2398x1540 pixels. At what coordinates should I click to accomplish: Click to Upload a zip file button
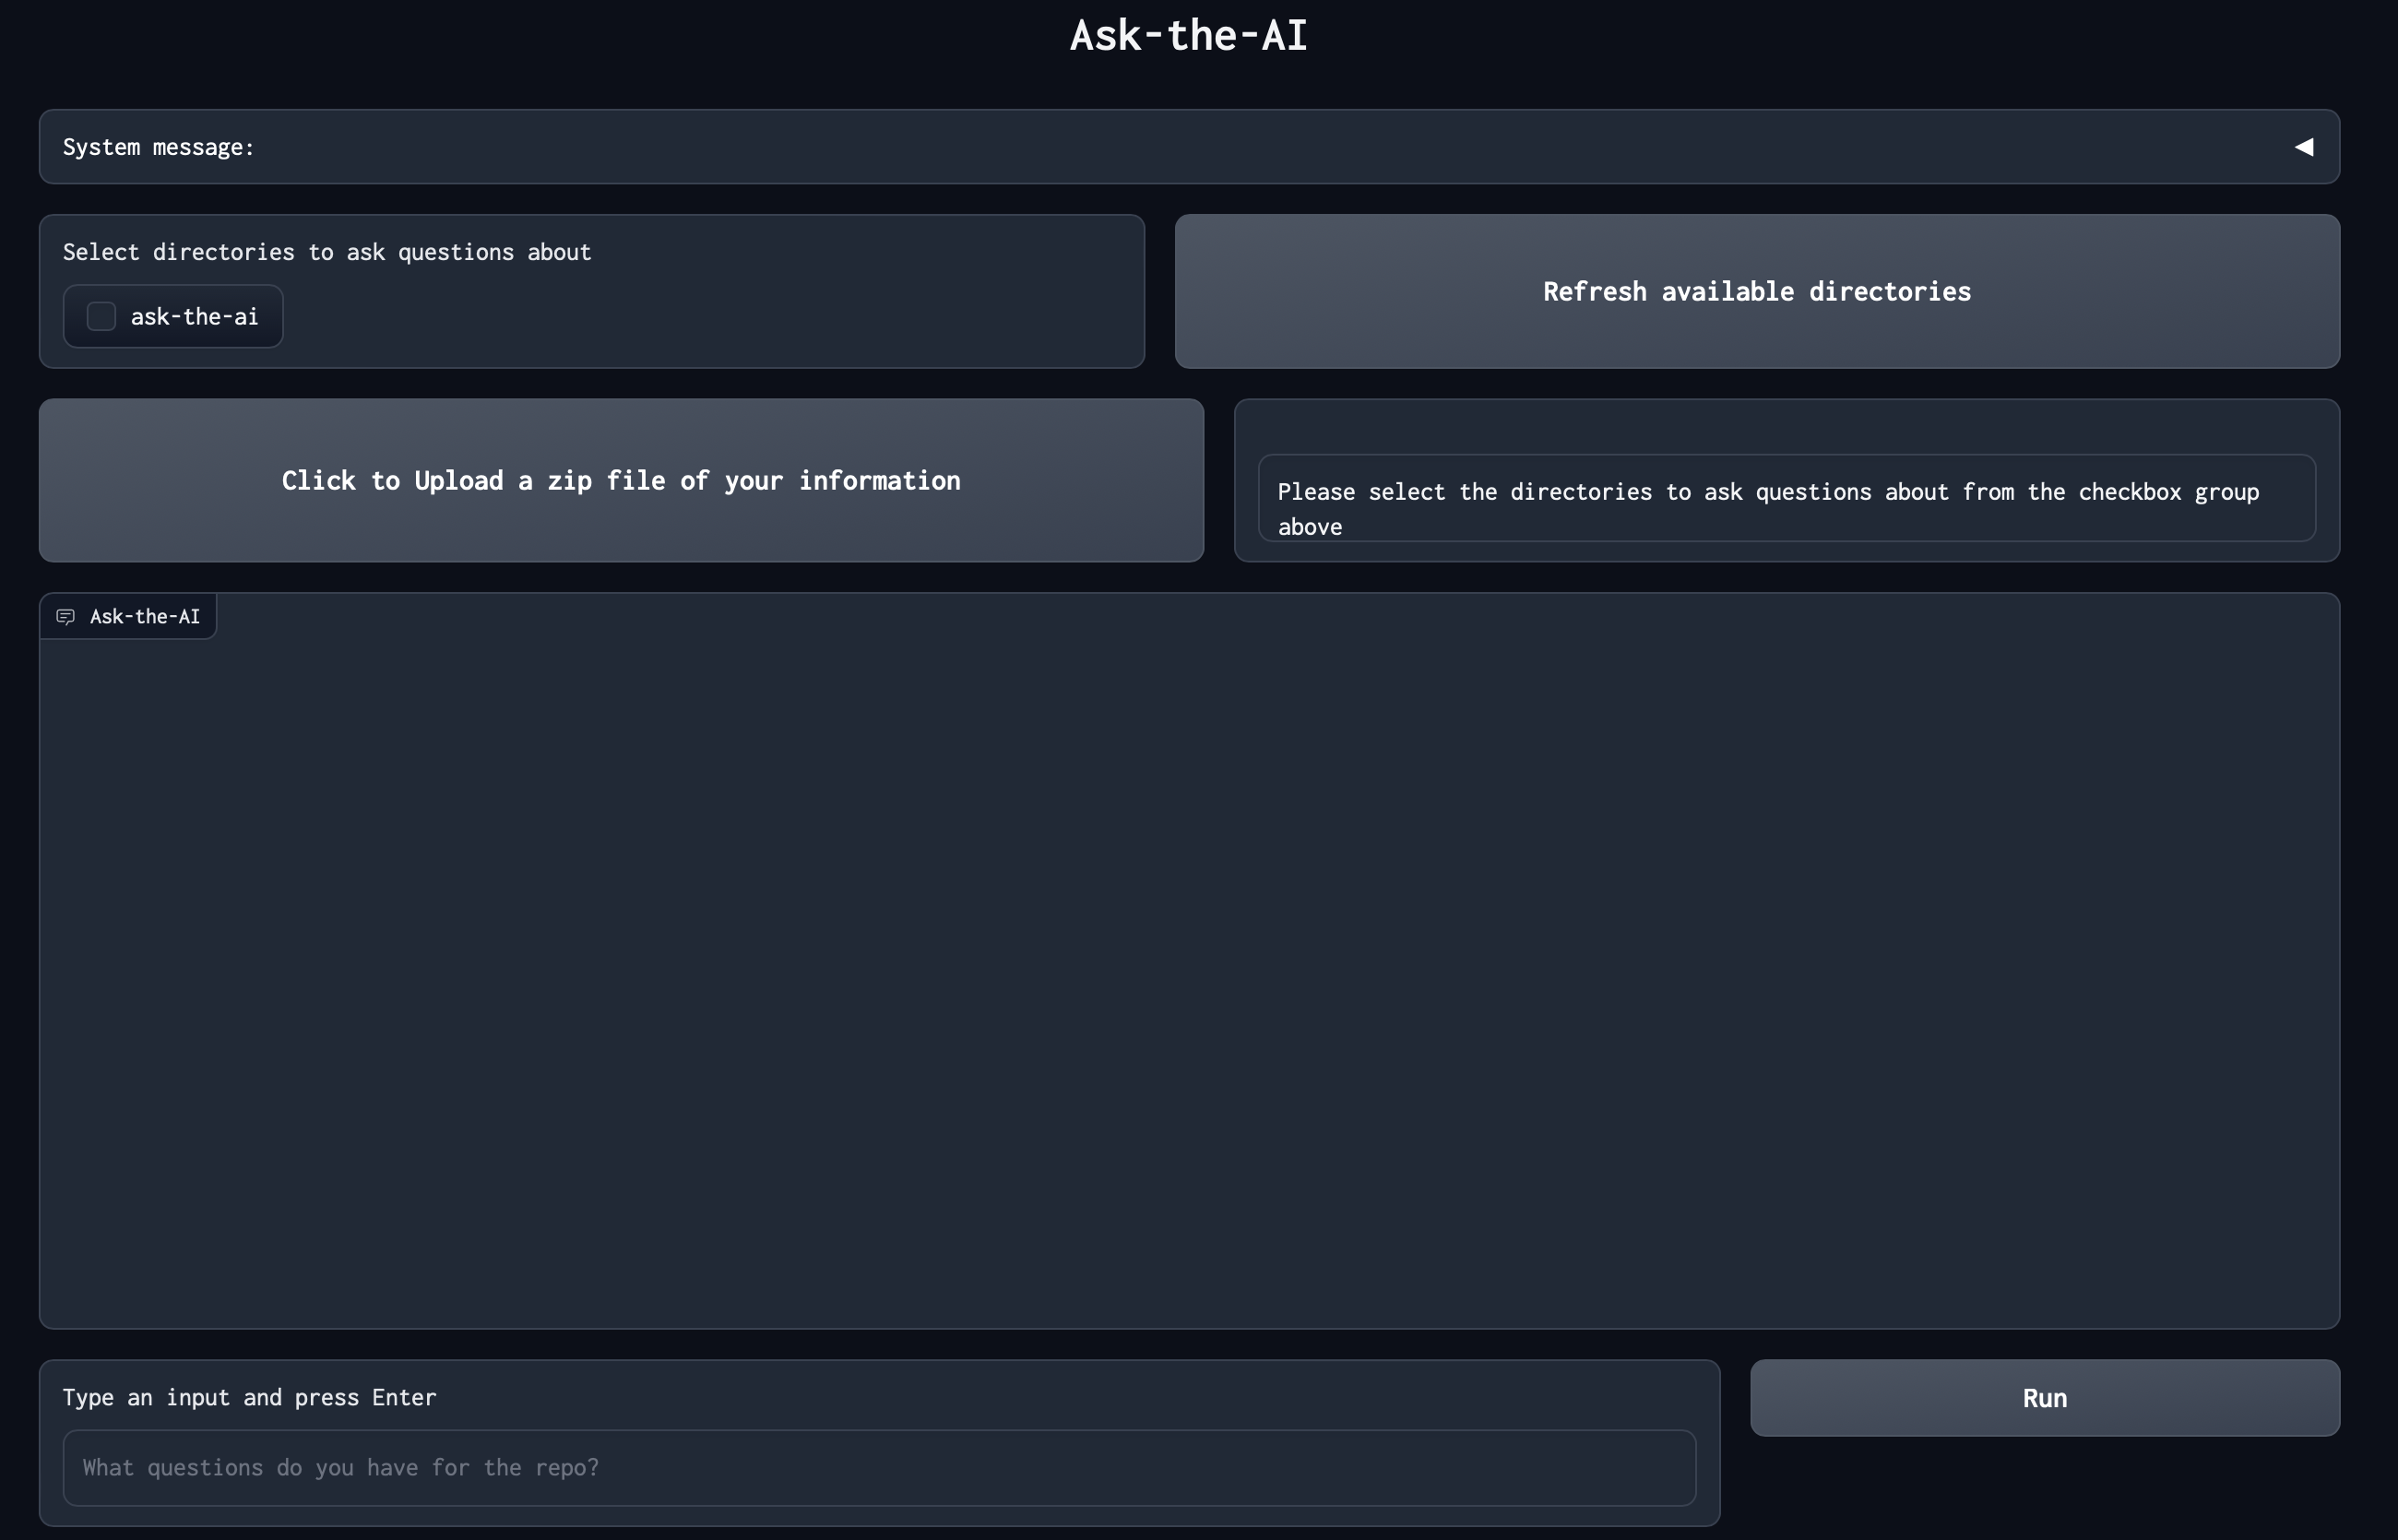point(621,481)
